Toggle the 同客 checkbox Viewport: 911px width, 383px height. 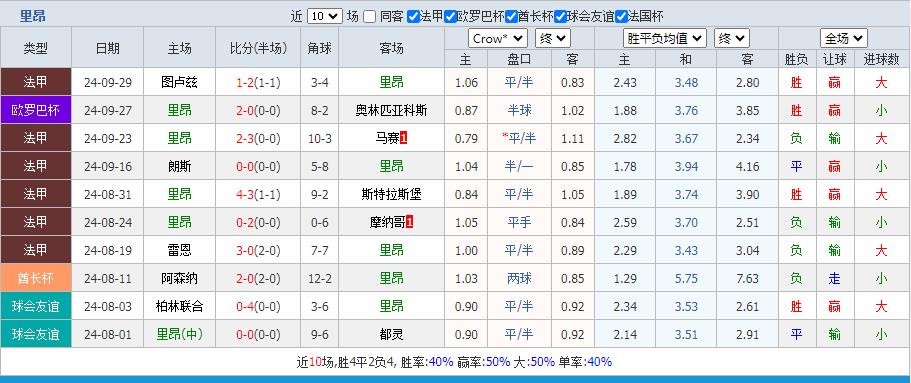(370, 16)
